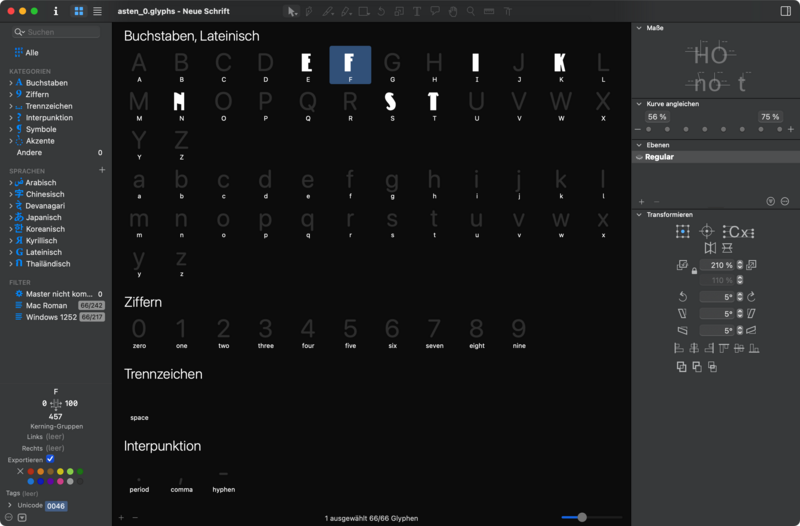Click the flip horizontal transform icon
This screenshot has width=800, height=526.
(711, 247)
